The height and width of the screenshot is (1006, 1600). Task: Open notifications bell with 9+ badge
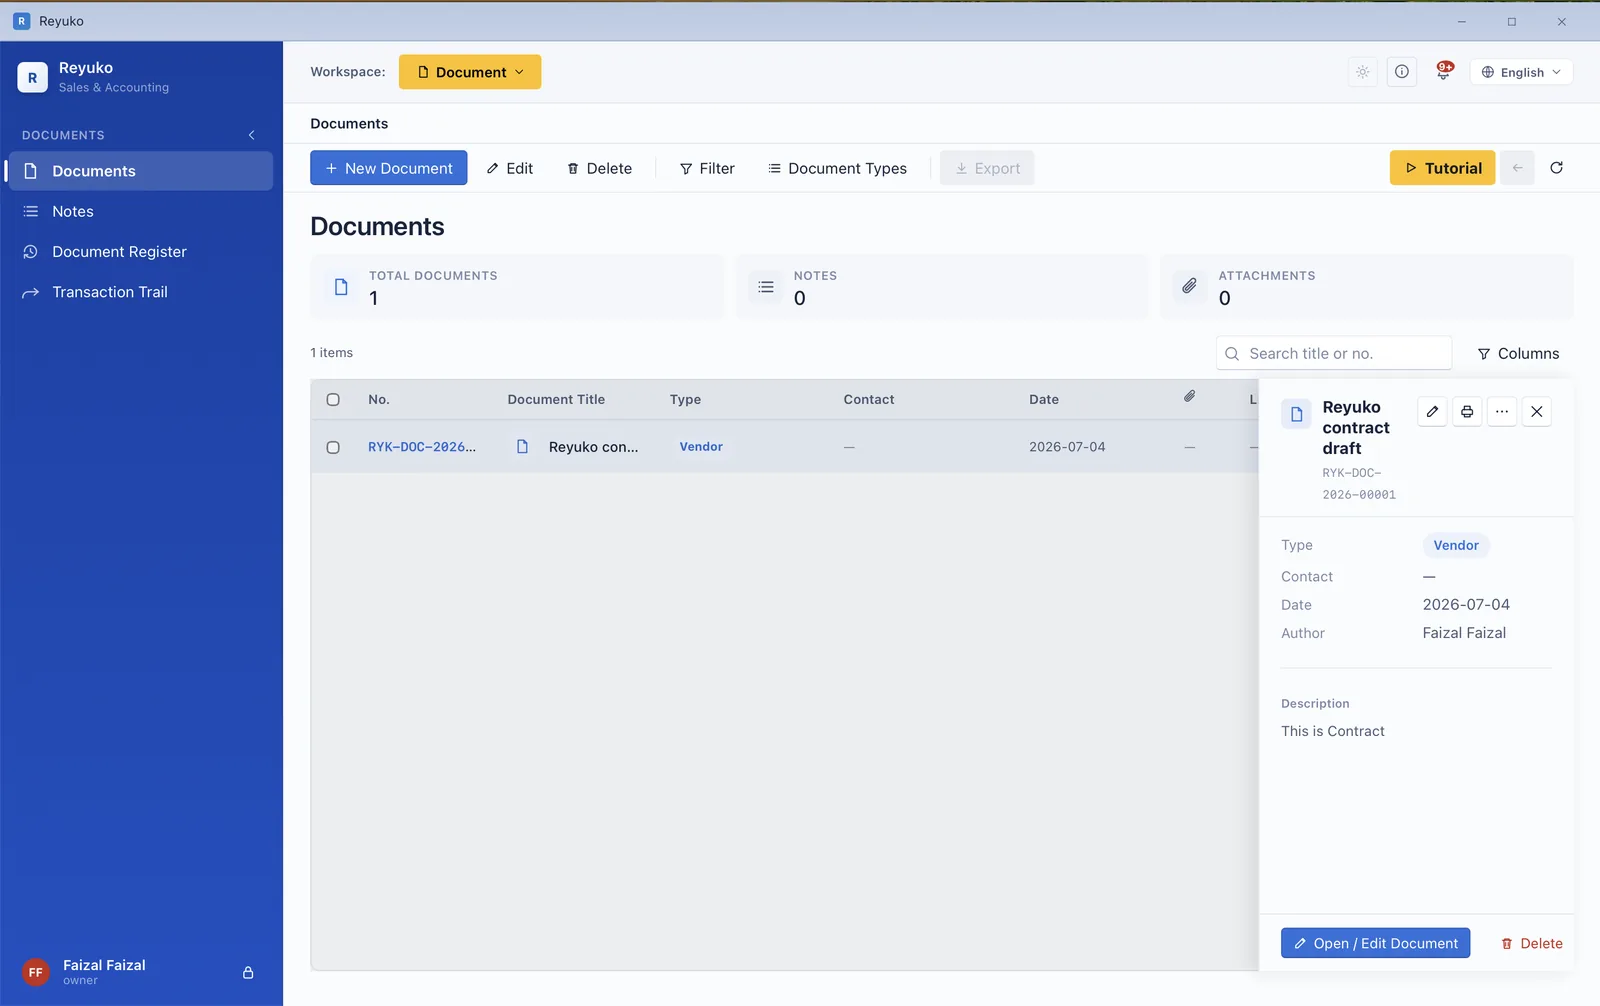(1444, 71)
